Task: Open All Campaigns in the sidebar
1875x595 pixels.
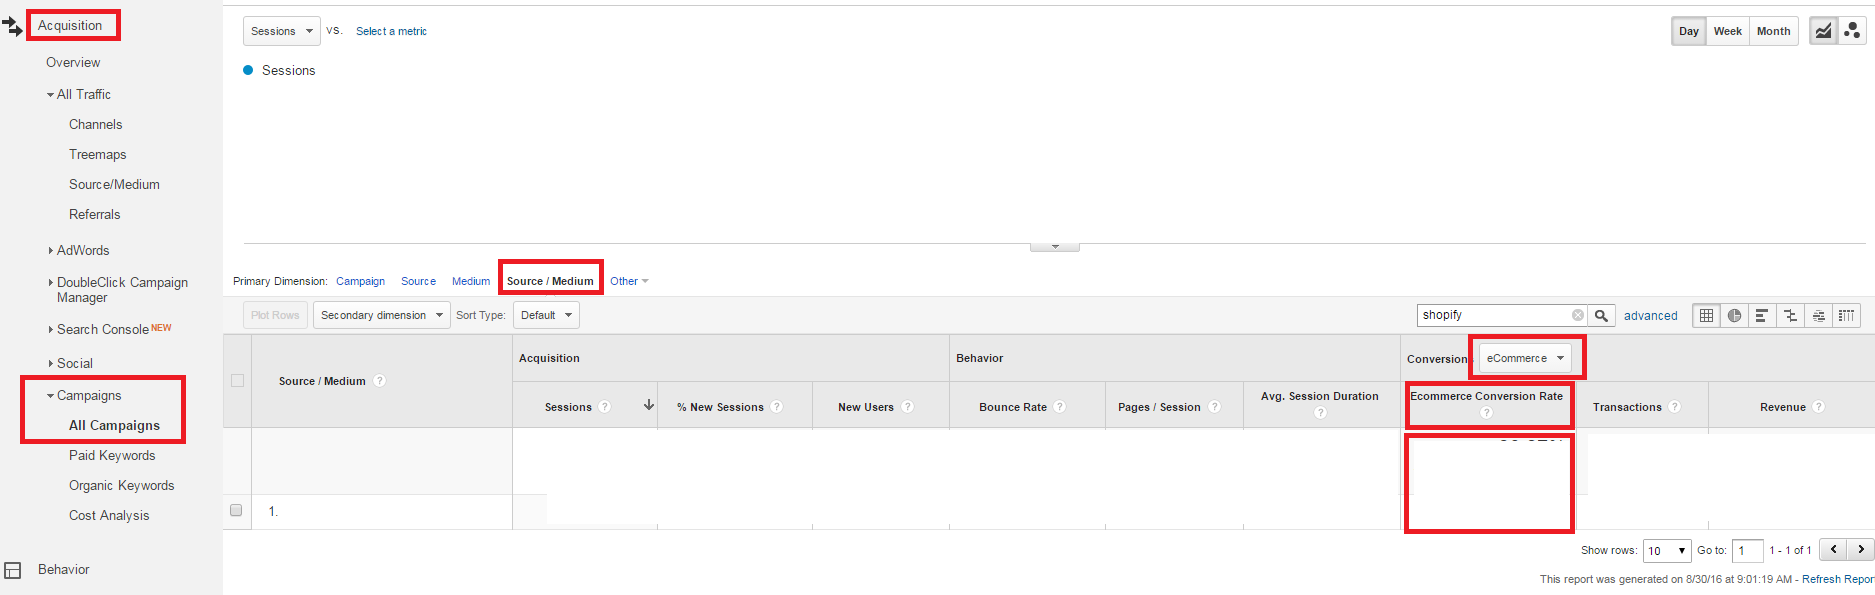Action: point(114,425)
